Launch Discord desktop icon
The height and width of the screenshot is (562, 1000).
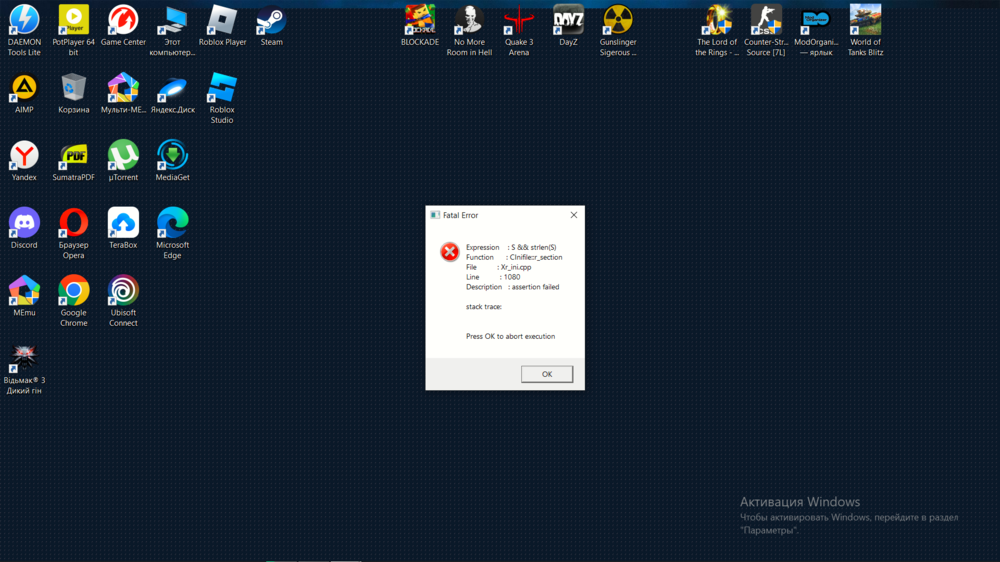pyautogui.click(x=24, y=228)
